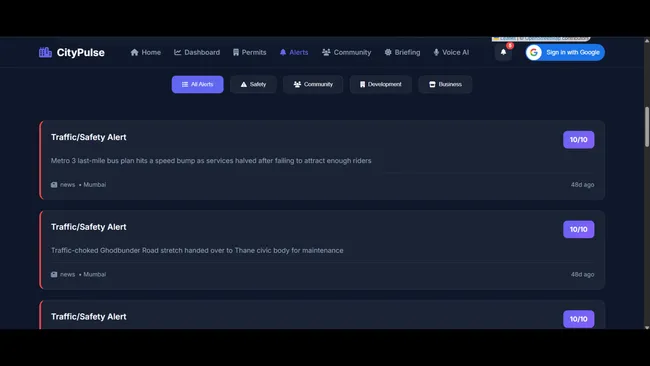
Task: Open the Briefing page
Action: tap(402, 52)
